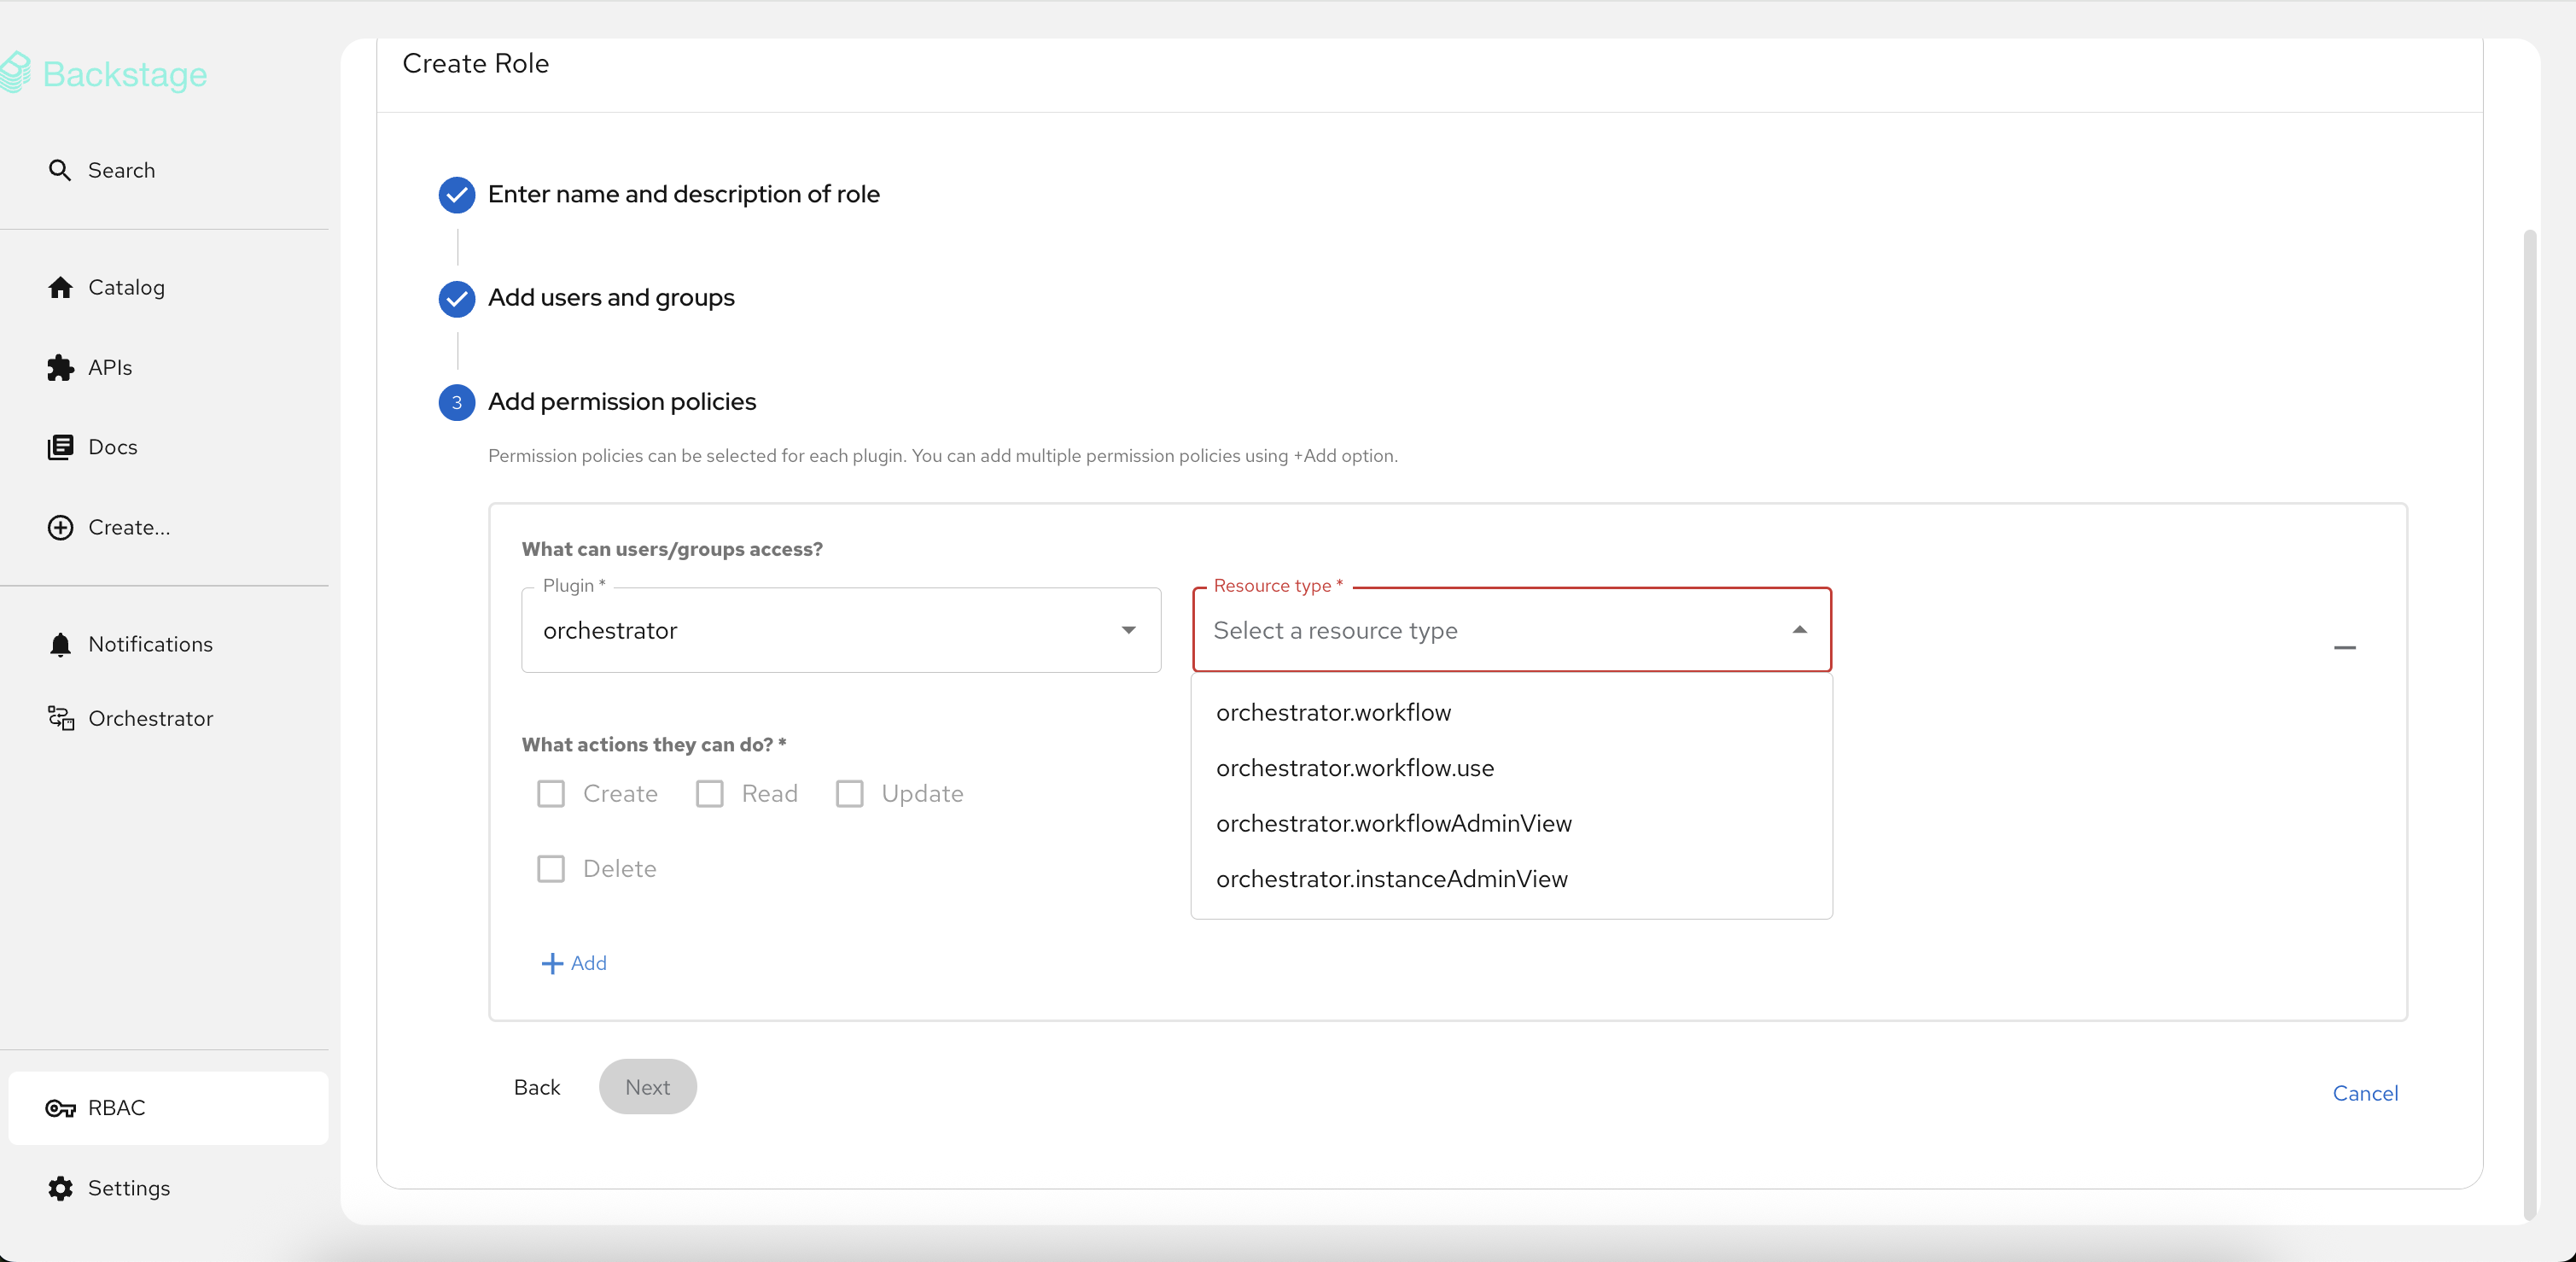Viewport: 2576px width, 1262px height.
Task: Open Notifications bell icon
Action: pos(60,645)
